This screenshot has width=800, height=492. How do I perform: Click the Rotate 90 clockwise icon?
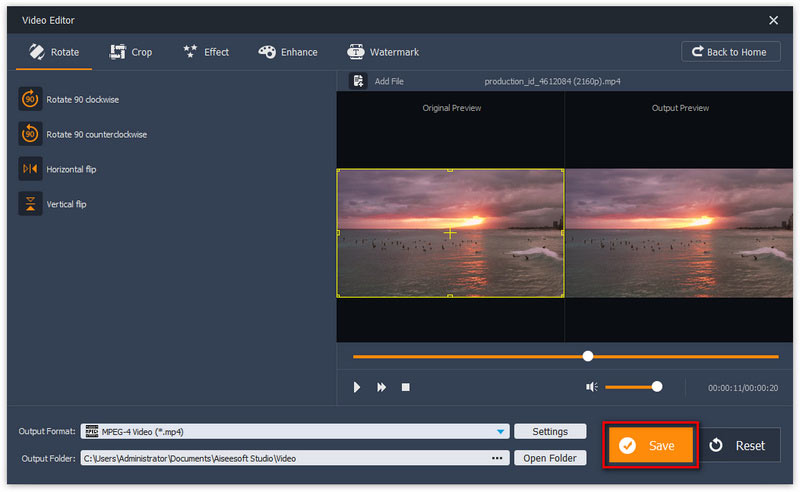click(x=30, y=99)
